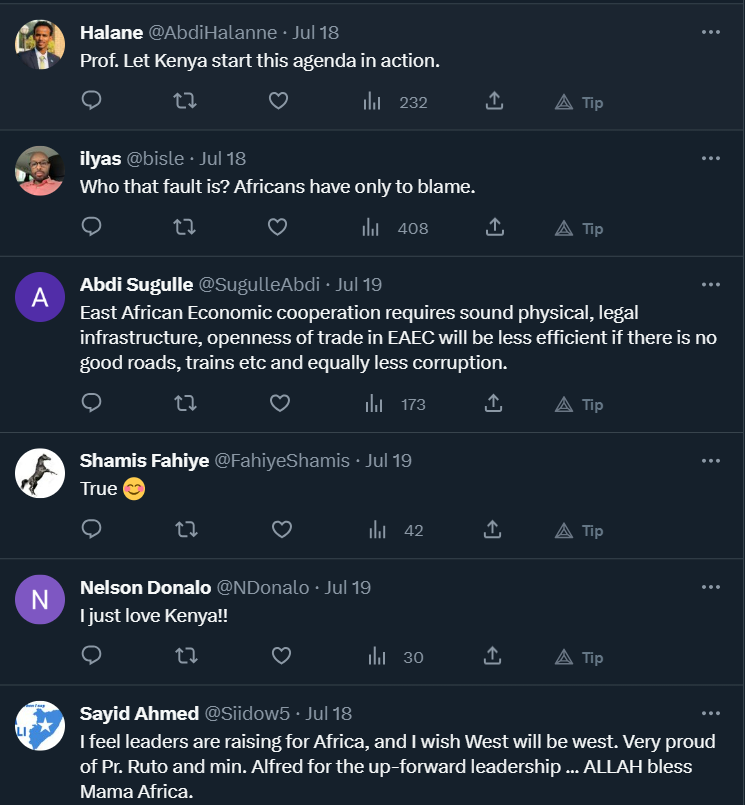Tip Halane for the tweet
Image resolution: width=745 pixels, height=805 pixels.
click(x=579, y=102)
